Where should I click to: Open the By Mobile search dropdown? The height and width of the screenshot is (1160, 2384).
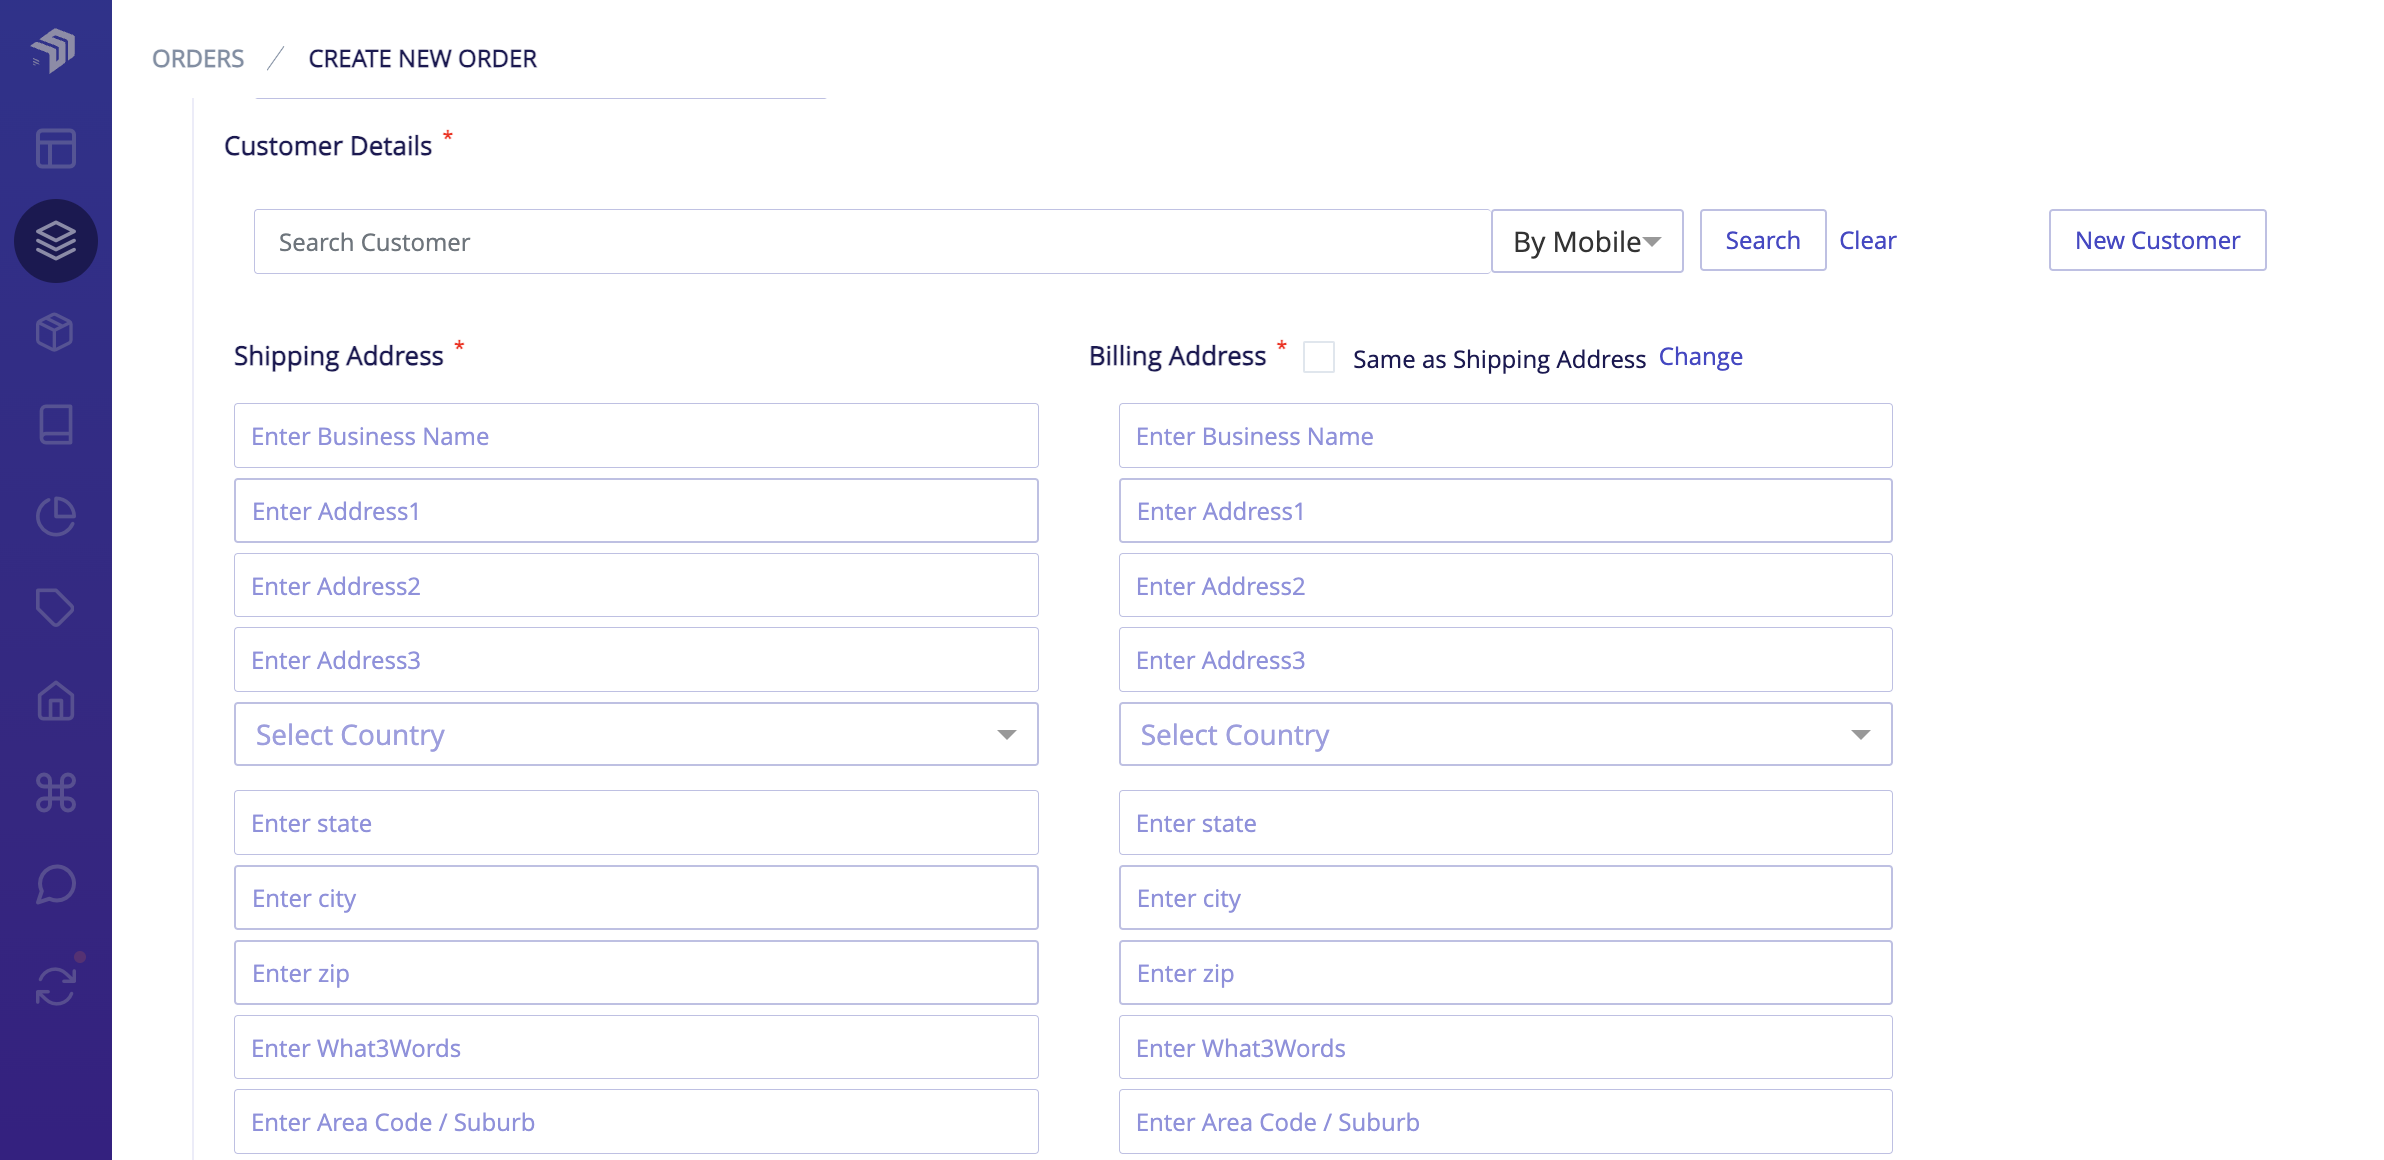[x=1586, y=241]
